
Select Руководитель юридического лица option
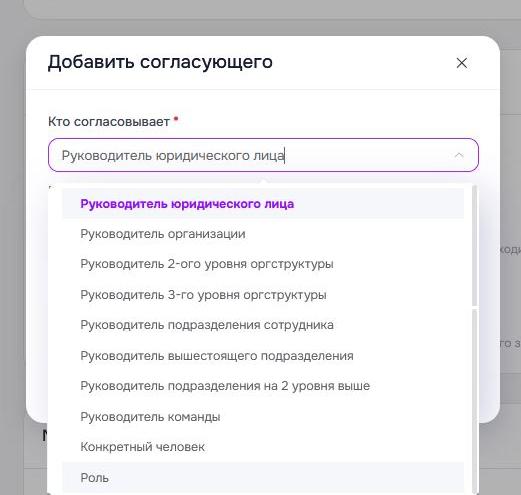click(263, 204)
